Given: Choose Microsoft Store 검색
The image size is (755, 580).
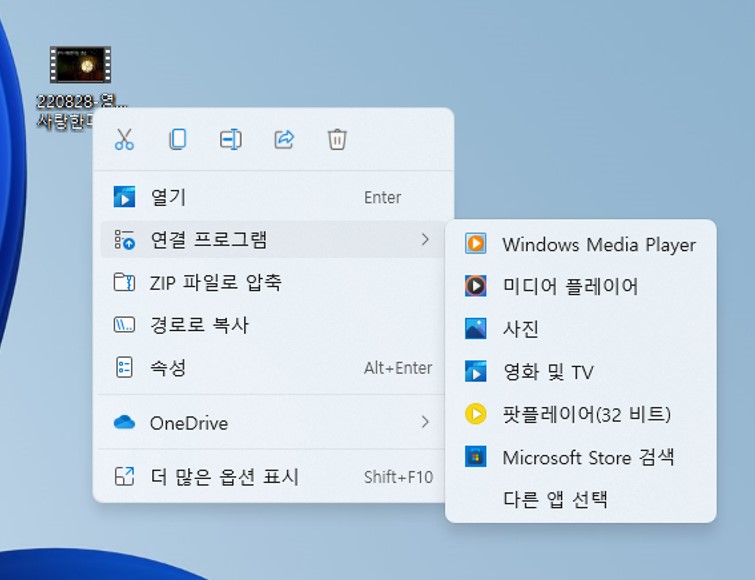Looking at the screenshot, I should (x=581, y=457).
